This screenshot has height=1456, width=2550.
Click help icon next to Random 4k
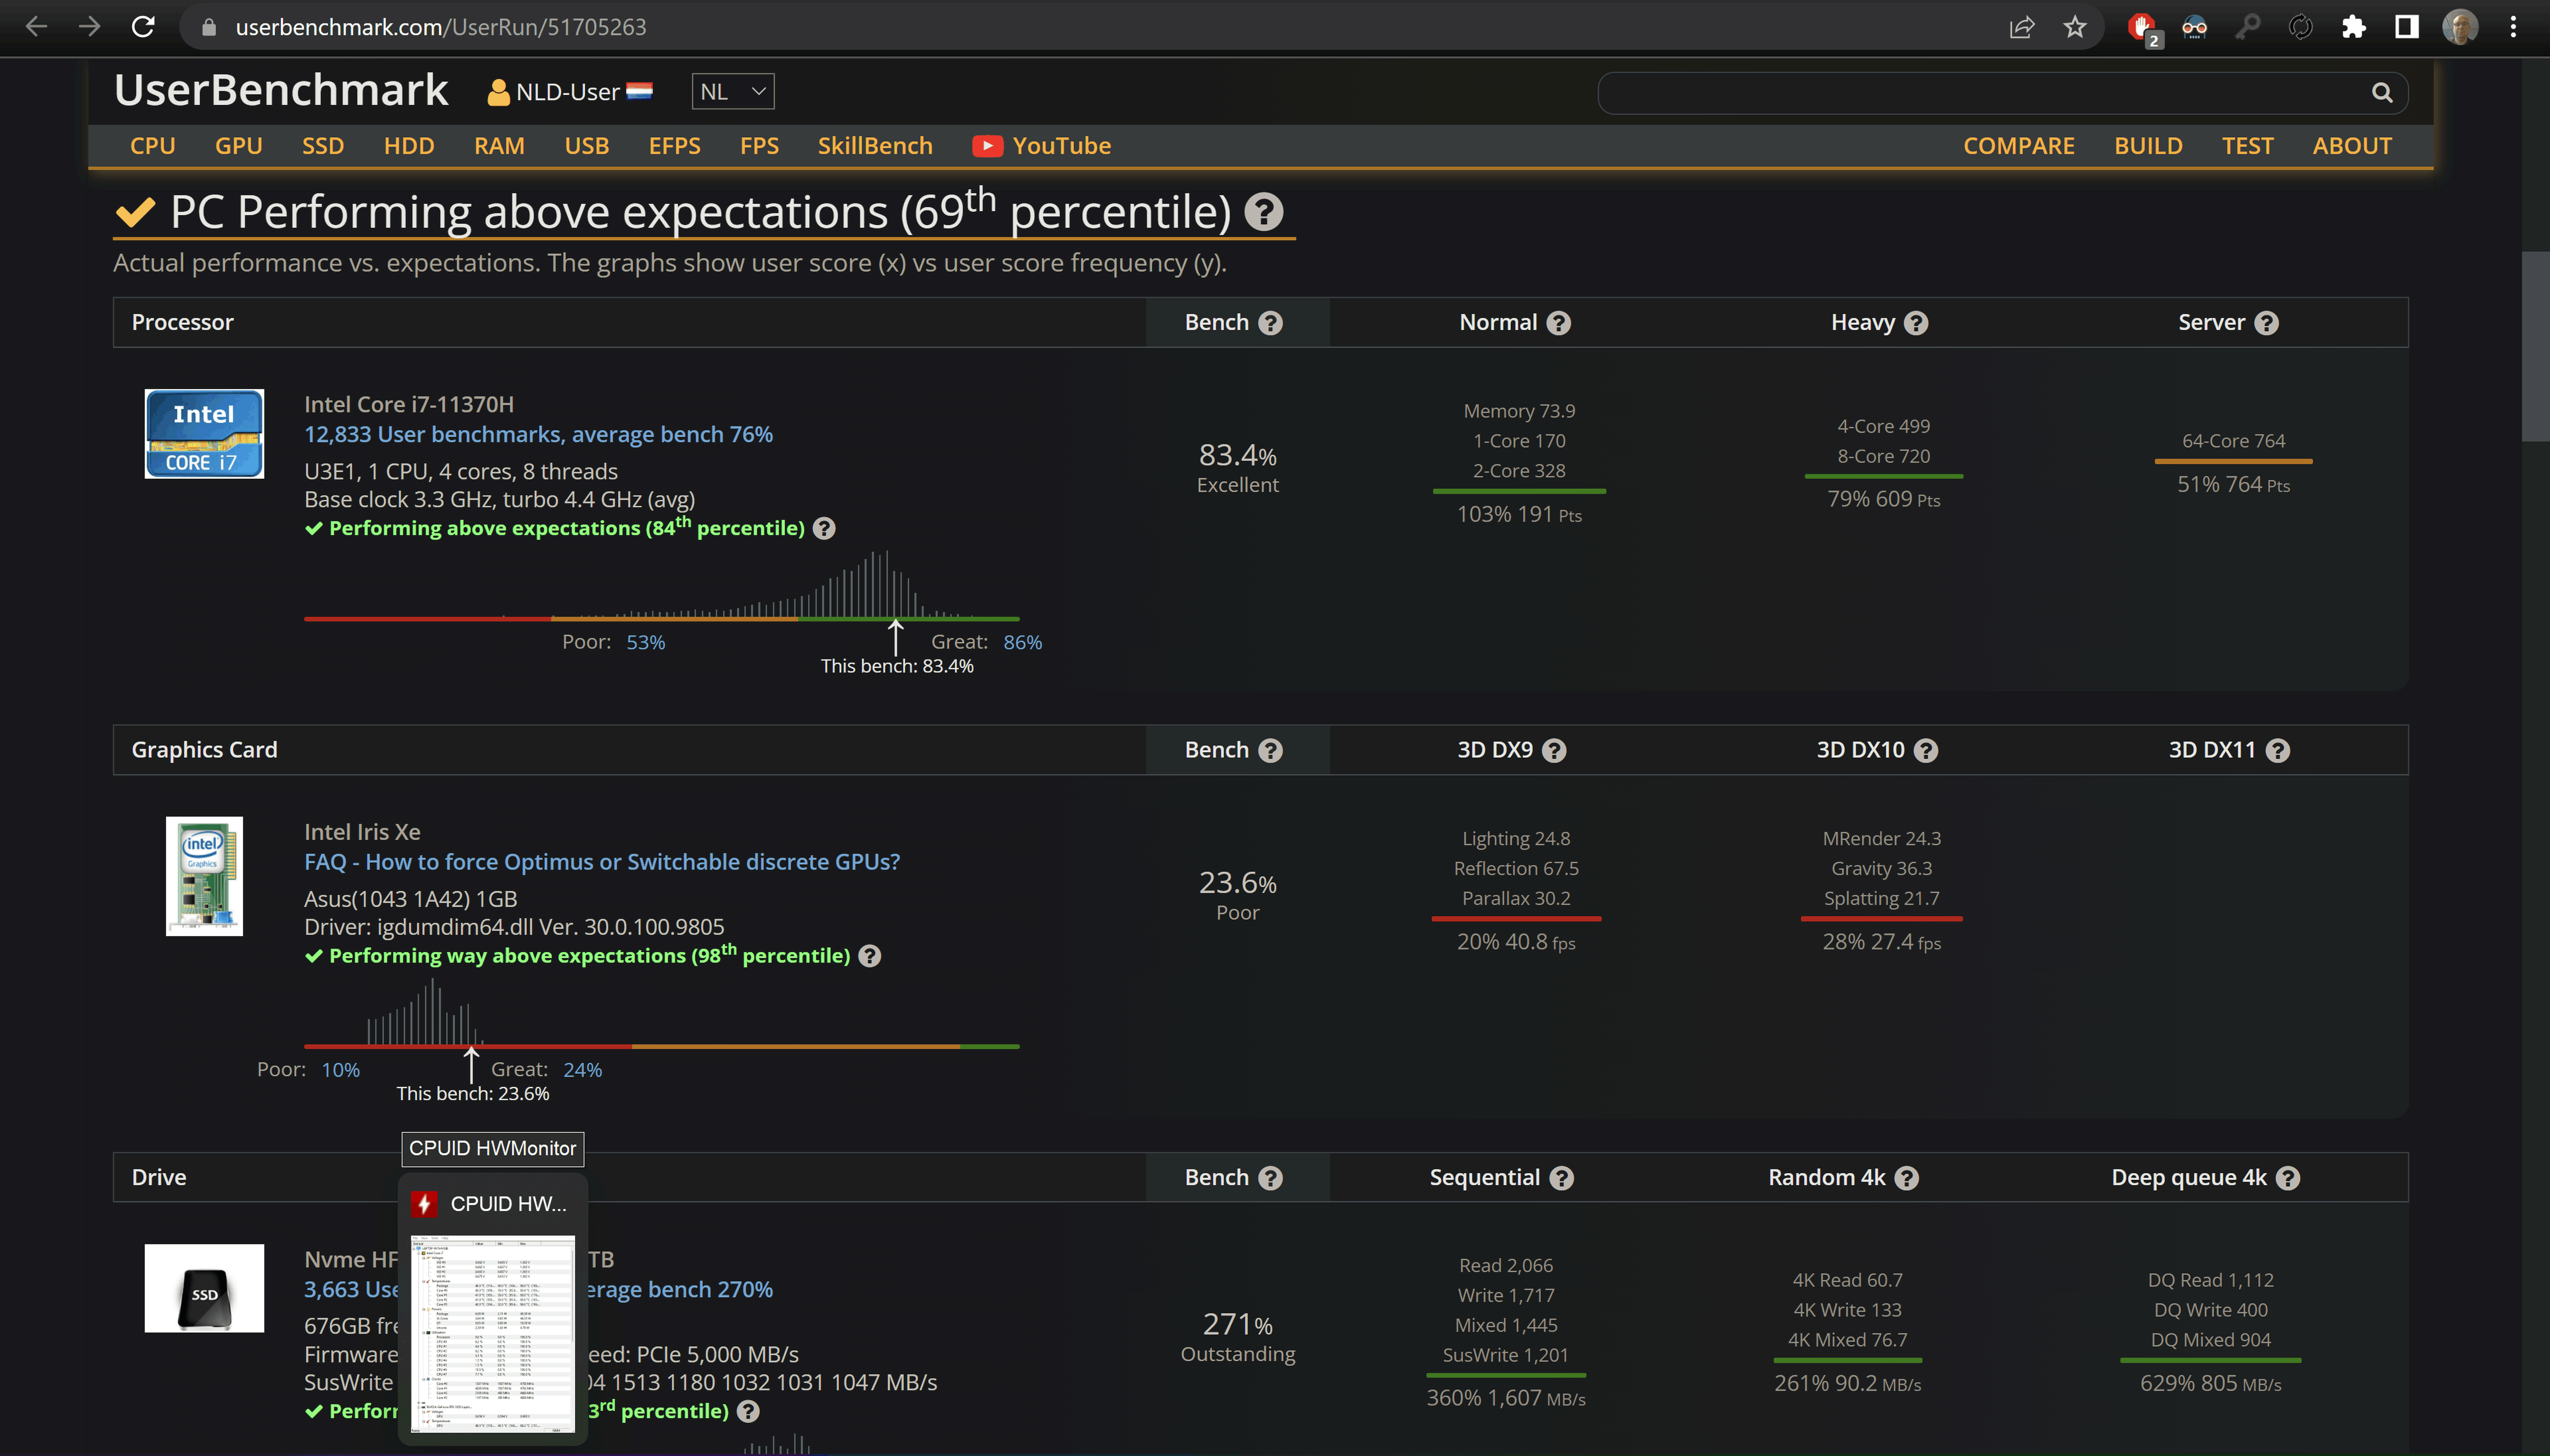tap(1907, 1178)
